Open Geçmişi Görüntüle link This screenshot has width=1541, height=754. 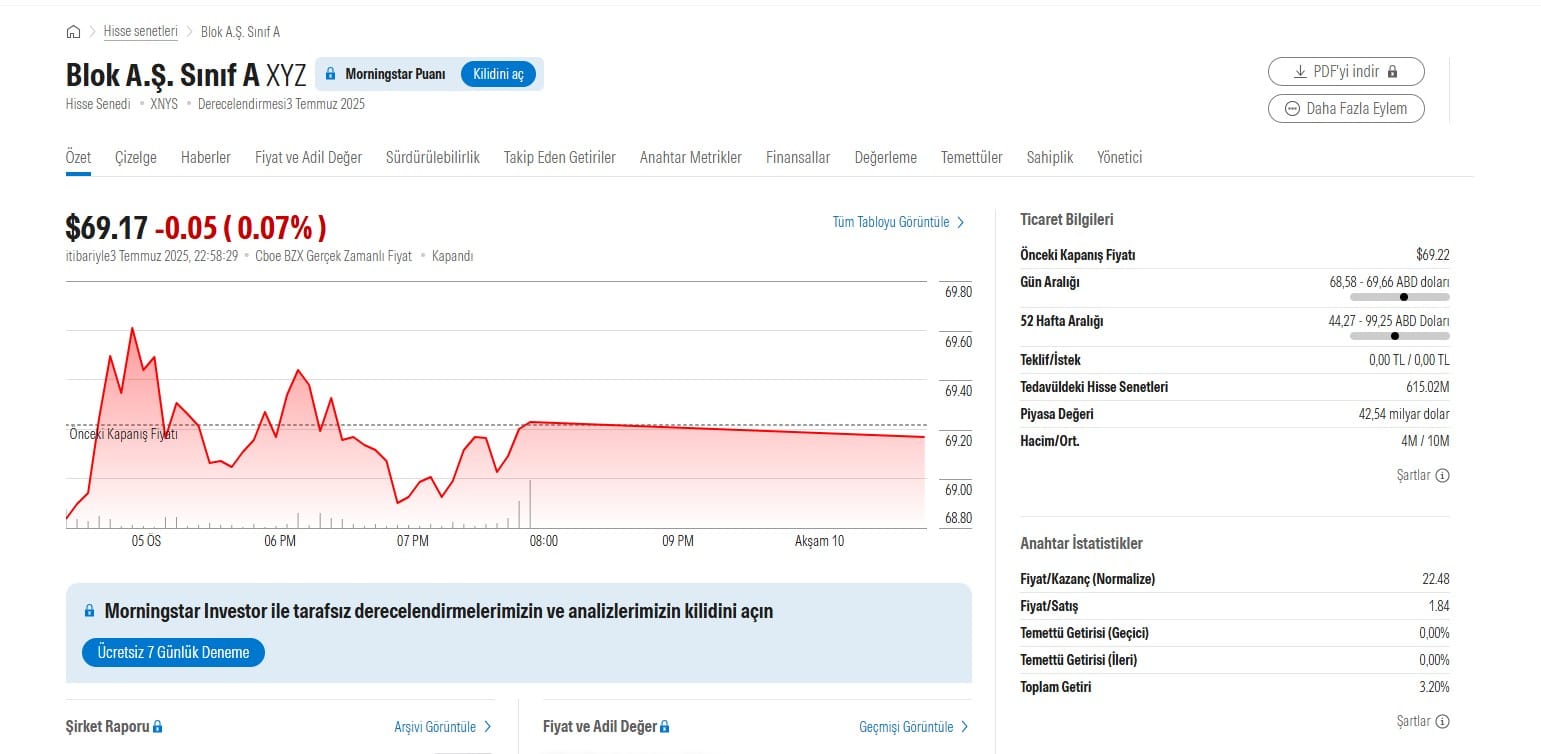[x=906, y=727]
